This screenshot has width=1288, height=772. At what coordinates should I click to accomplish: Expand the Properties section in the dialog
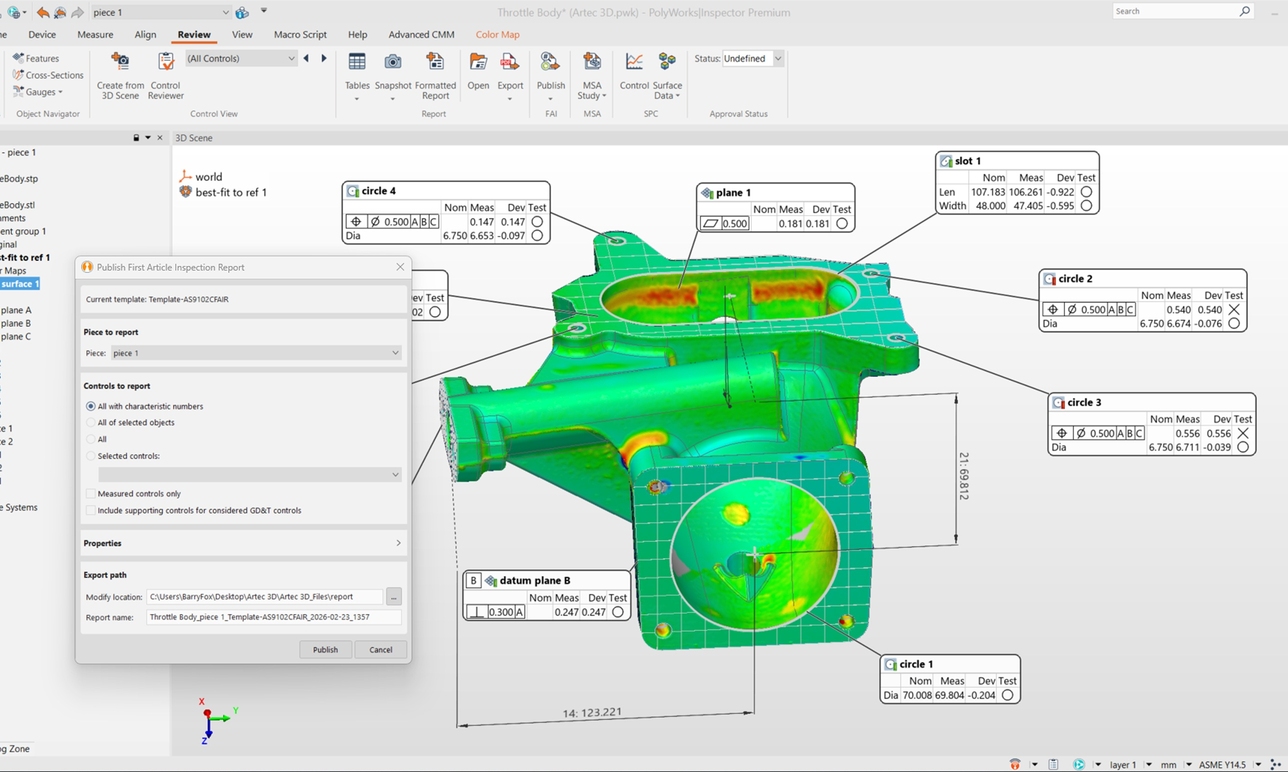tap(243, 543)
